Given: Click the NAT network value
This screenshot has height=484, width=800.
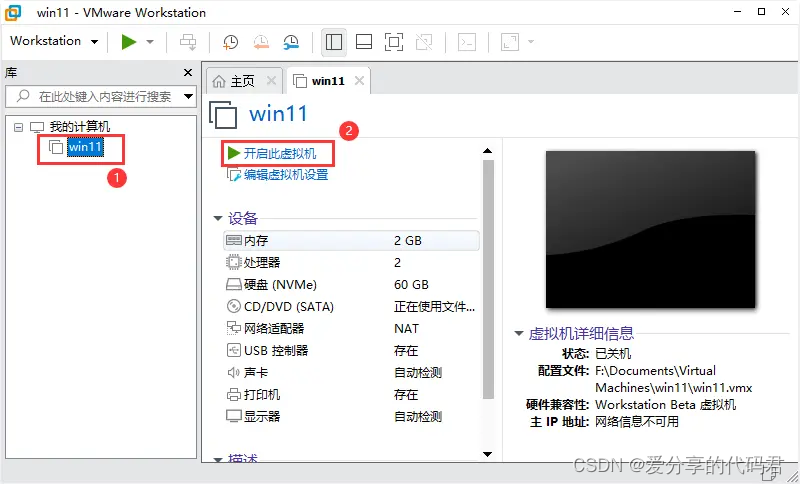Looking at the screenshot, I should tap(406, 328).
